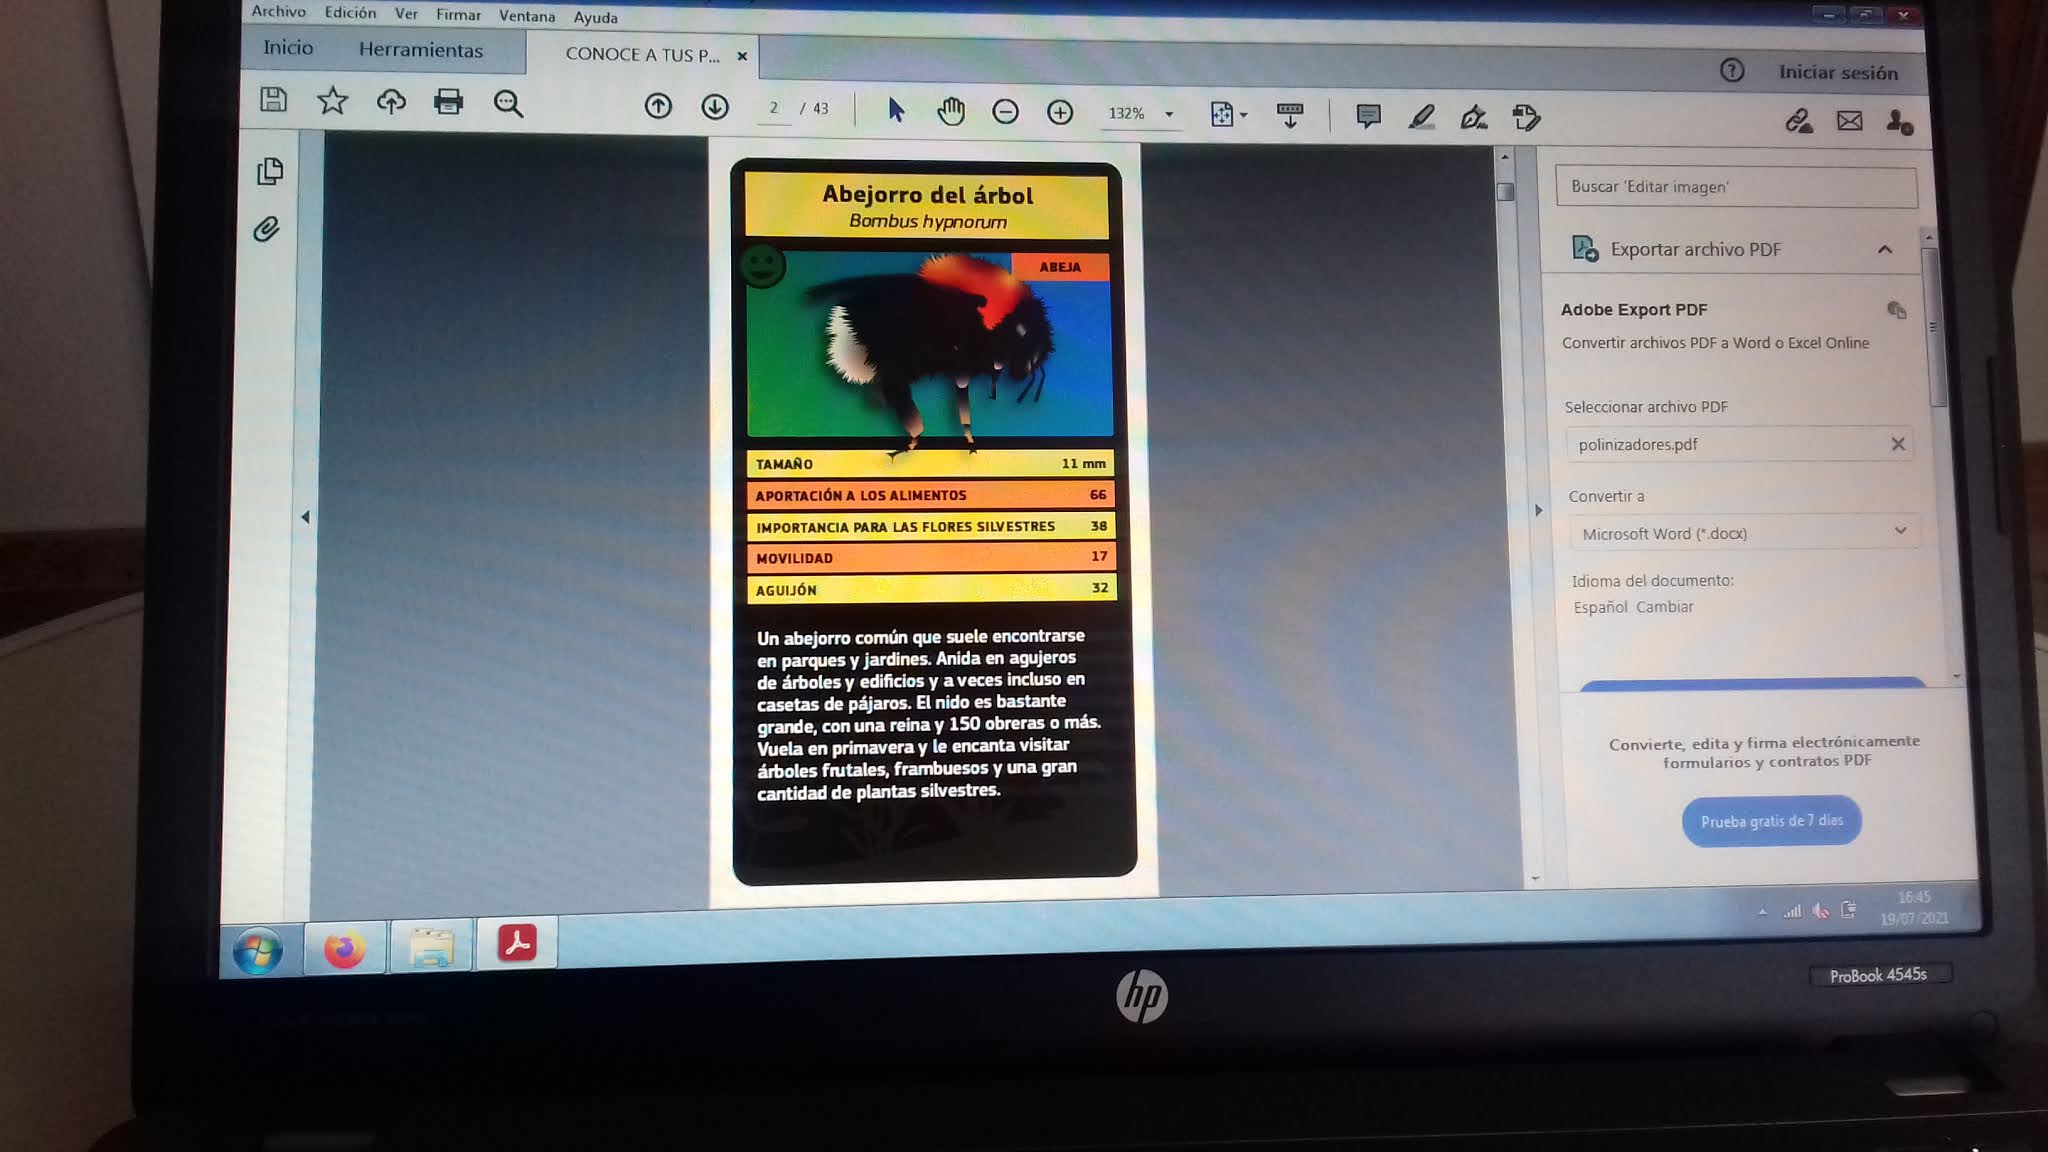
Task: Click the star bookmark icon
Action: pyautogui.click(x=332, y=101)
